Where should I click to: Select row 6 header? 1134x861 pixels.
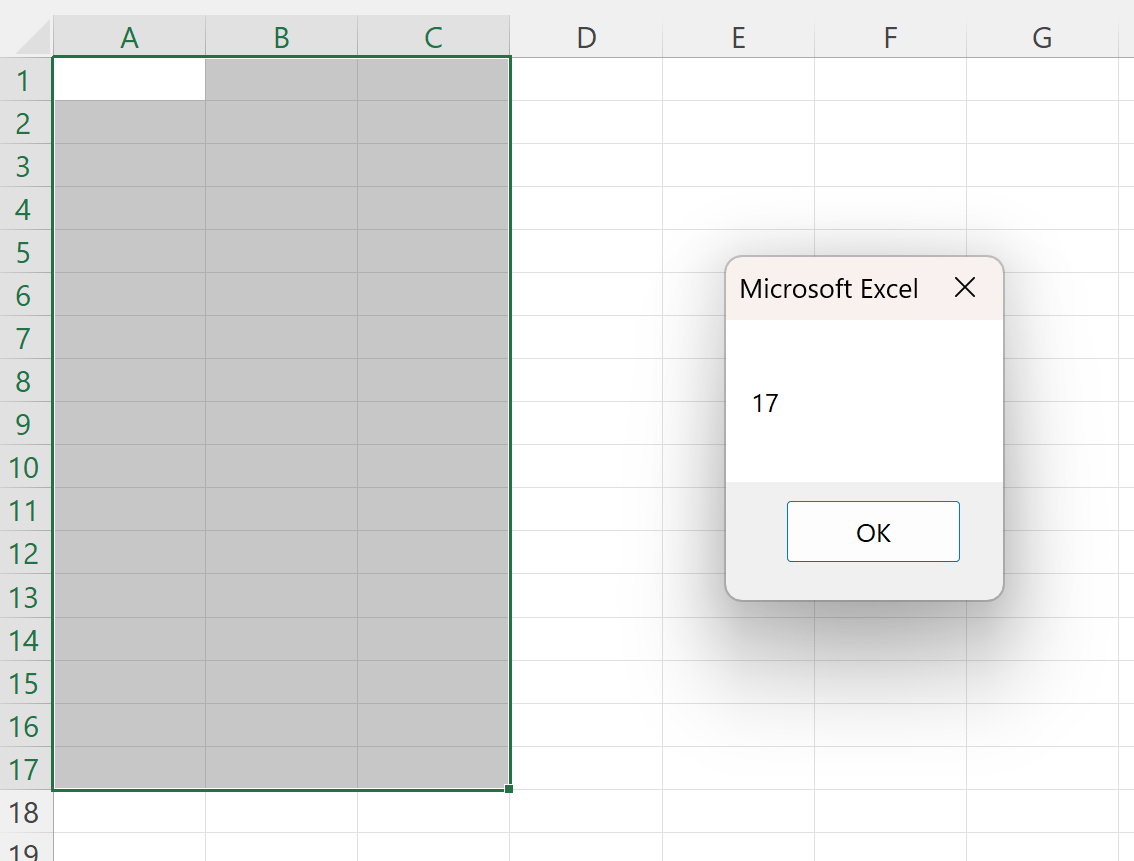[26, 295]
